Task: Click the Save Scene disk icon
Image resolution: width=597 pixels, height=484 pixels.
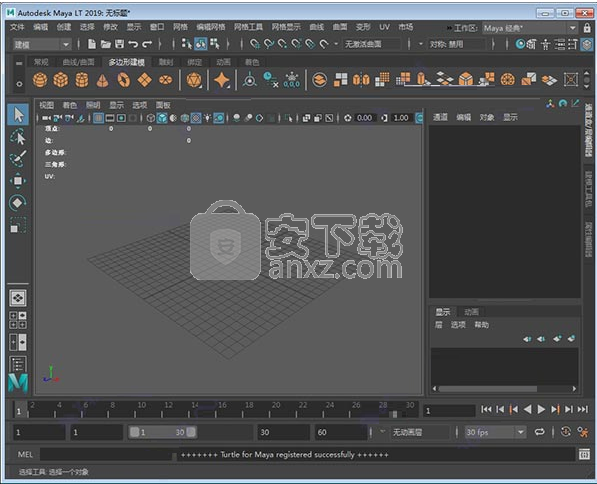Action: (x=120, y=44)
